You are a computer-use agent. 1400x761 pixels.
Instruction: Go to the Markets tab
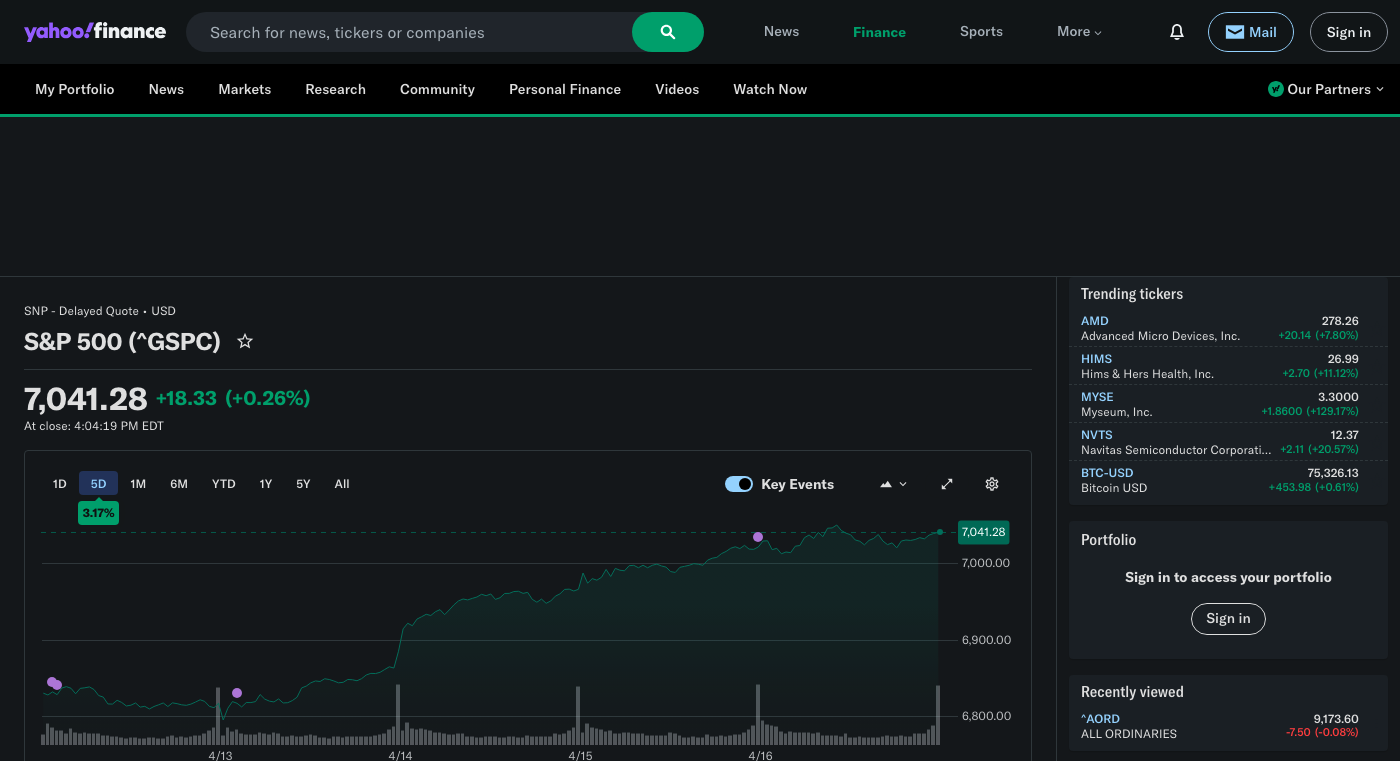point(245,89)
